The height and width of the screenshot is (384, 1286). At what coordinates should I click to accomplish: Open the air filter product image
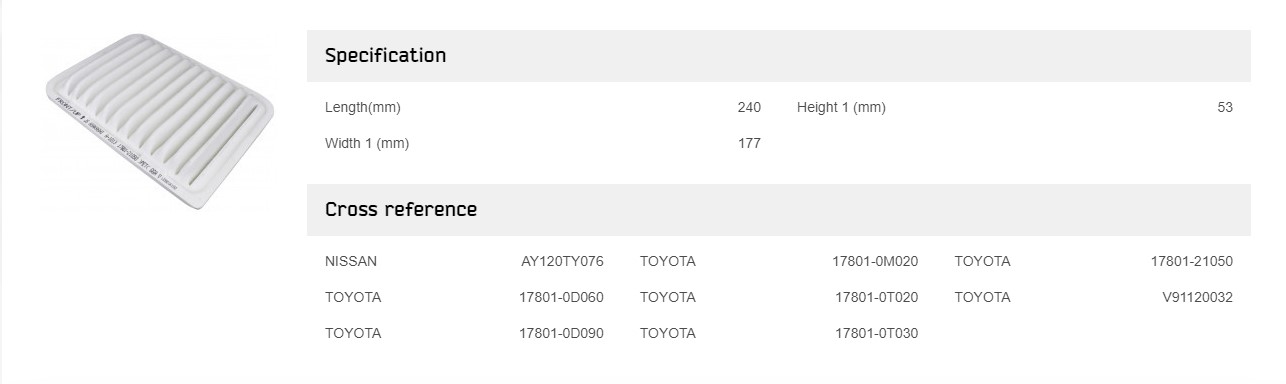pos(160,121)
